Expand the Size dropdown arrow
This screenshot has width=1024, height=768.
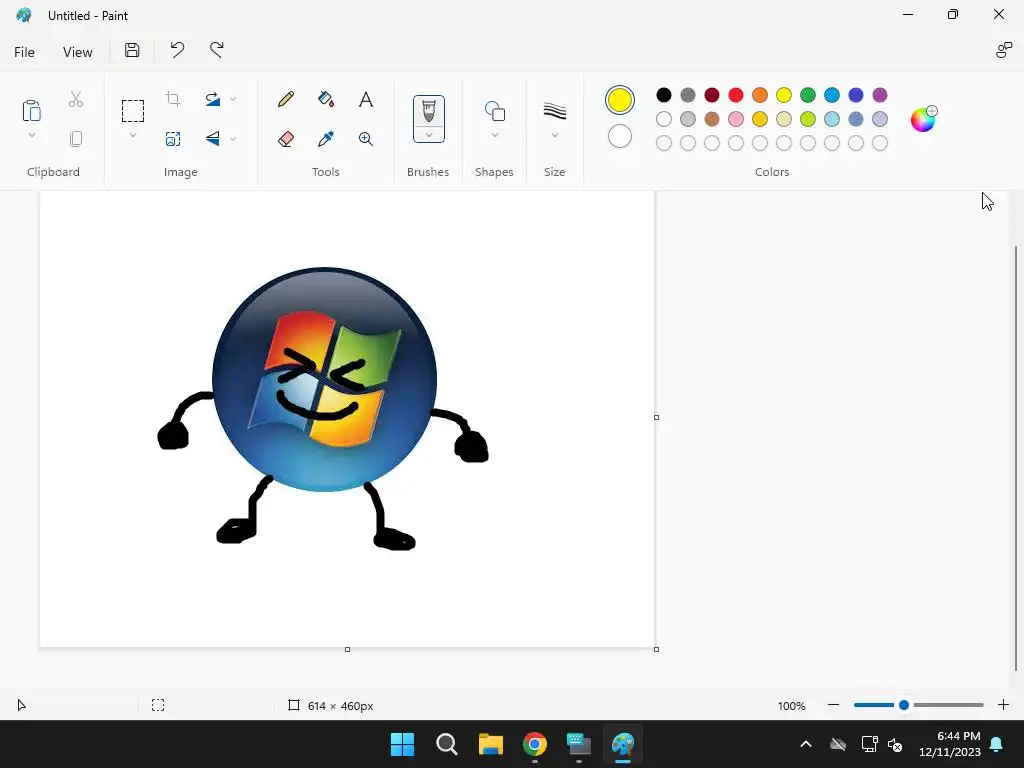(554, 135)
